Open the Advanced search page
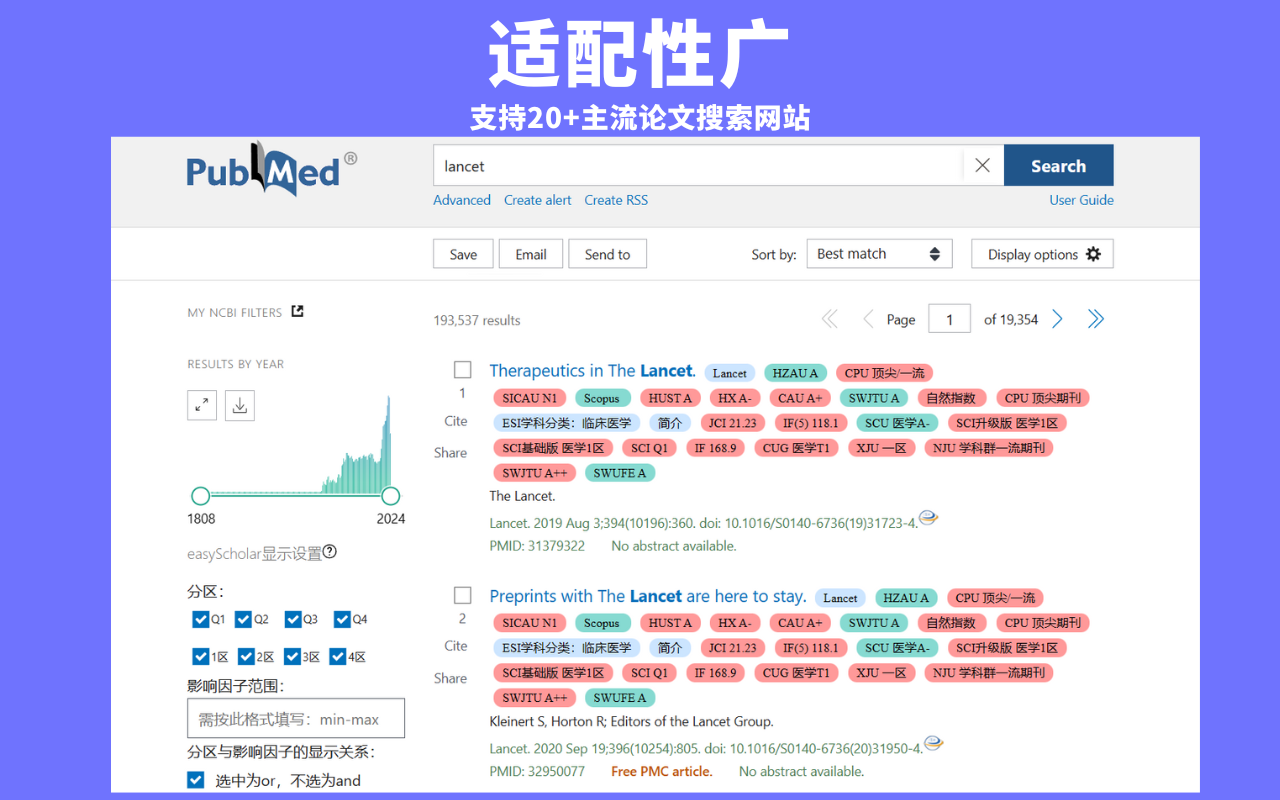Screen dimensions: 1280x800 coord(461,200)
